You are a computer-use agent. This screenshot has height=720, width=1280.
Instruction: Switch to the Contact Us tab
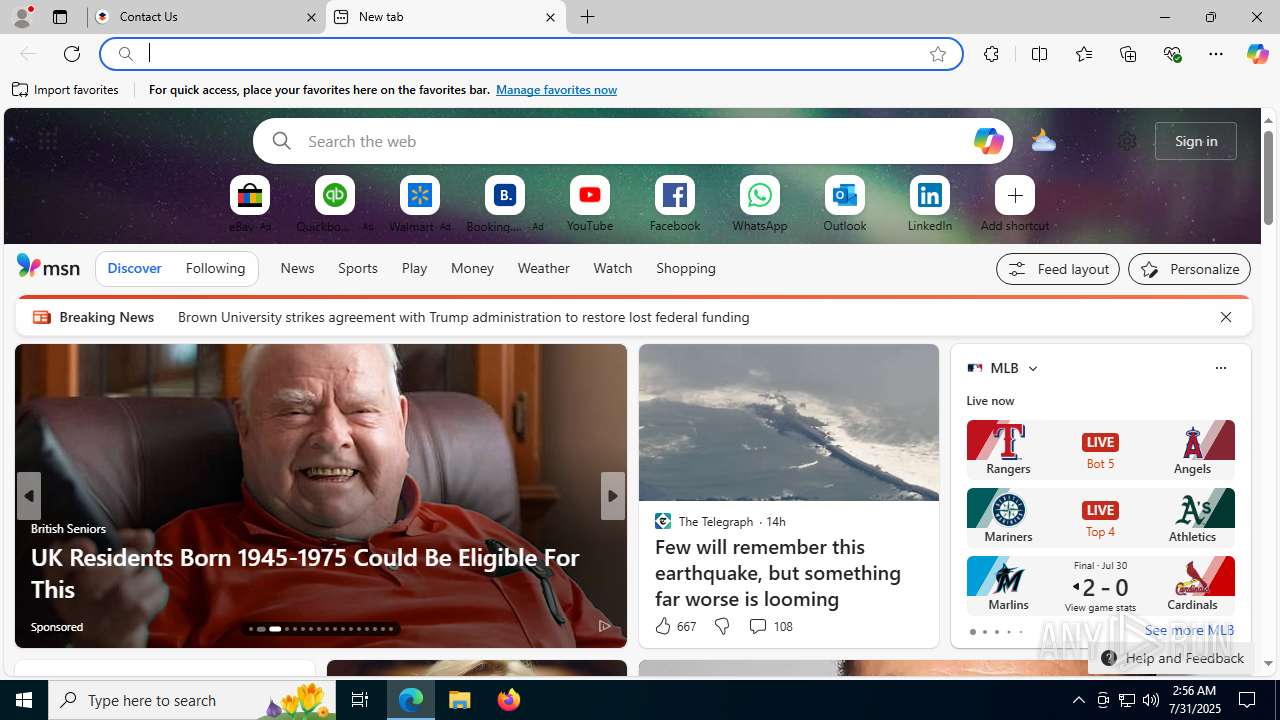click(207, 17)
